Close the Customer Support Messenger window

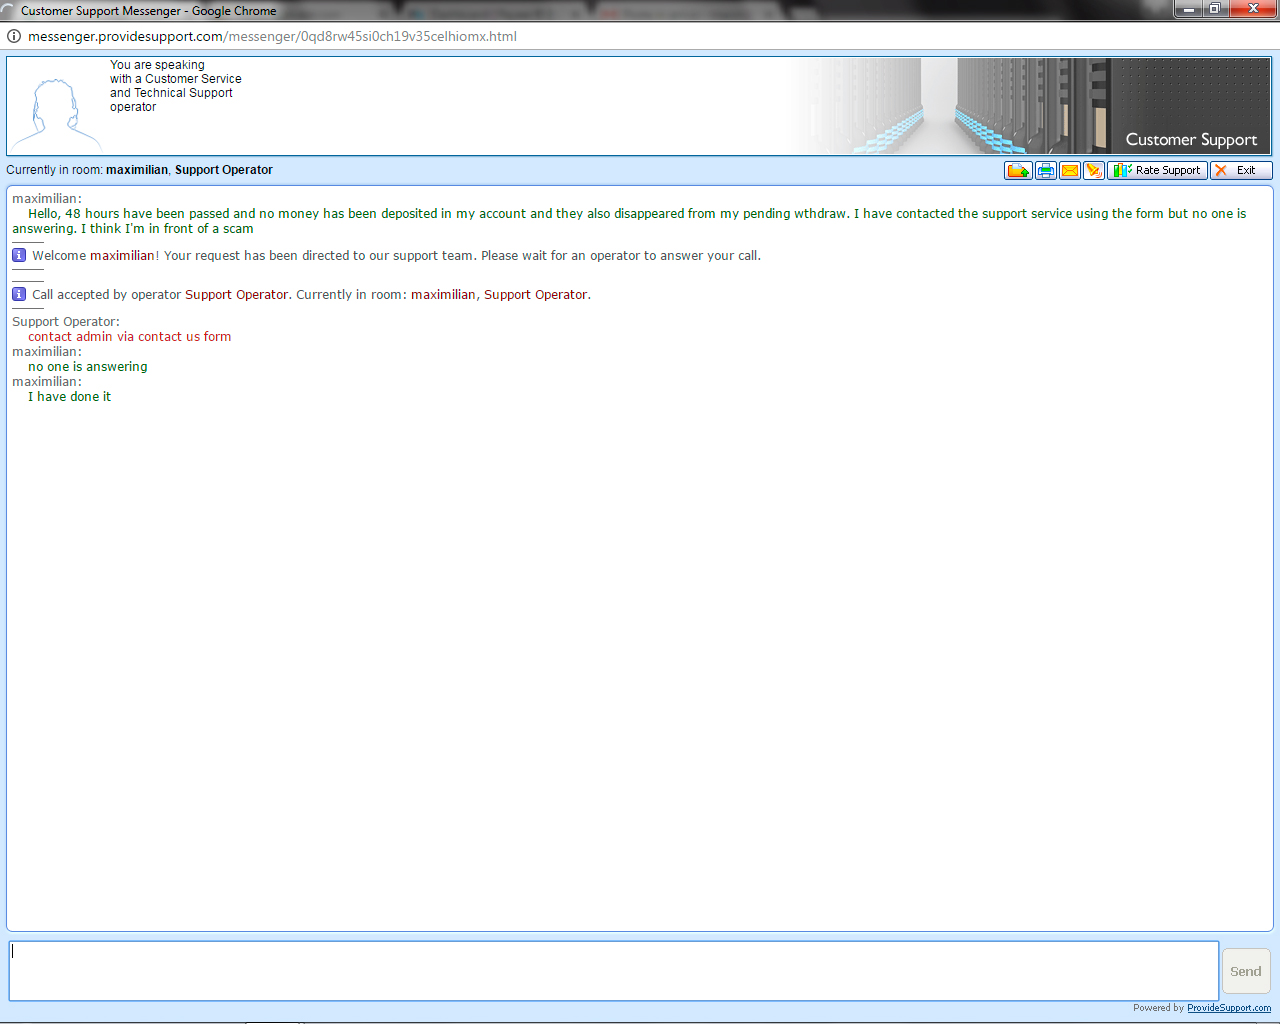(x=1252, y=9)
